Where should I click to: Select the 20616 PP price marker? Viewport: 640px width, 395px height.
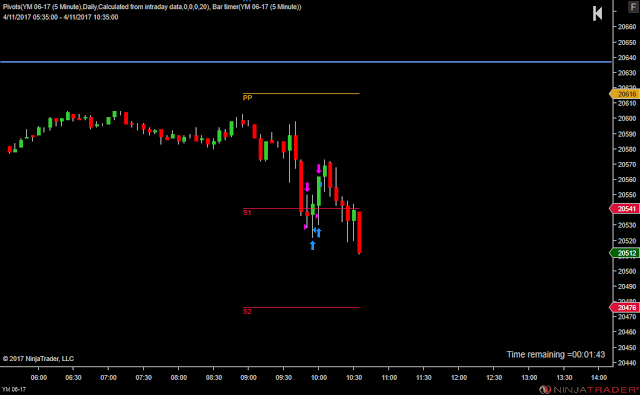[625, 94]
